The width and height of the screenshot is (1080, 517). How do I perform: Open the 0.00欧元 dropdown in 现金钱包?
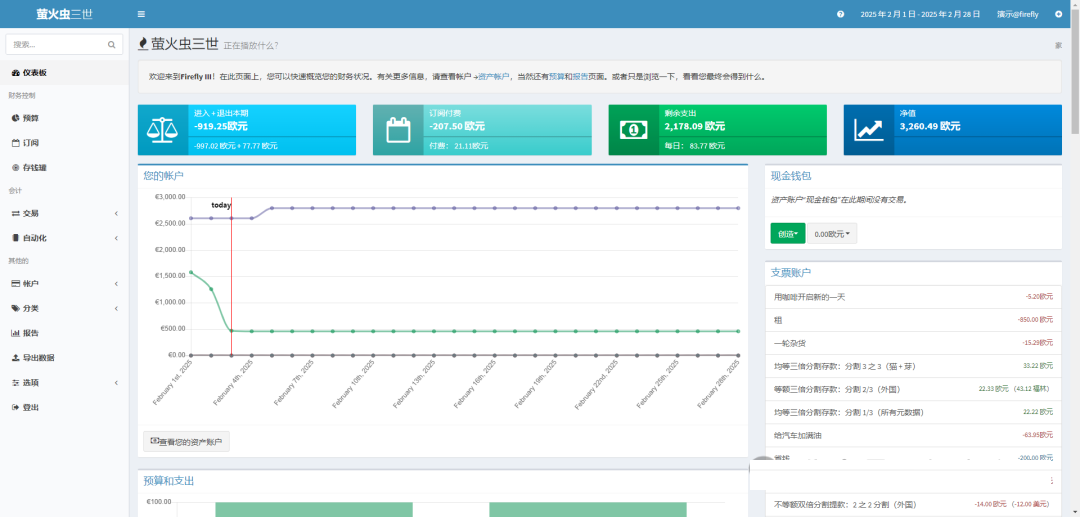coord(832,234)
